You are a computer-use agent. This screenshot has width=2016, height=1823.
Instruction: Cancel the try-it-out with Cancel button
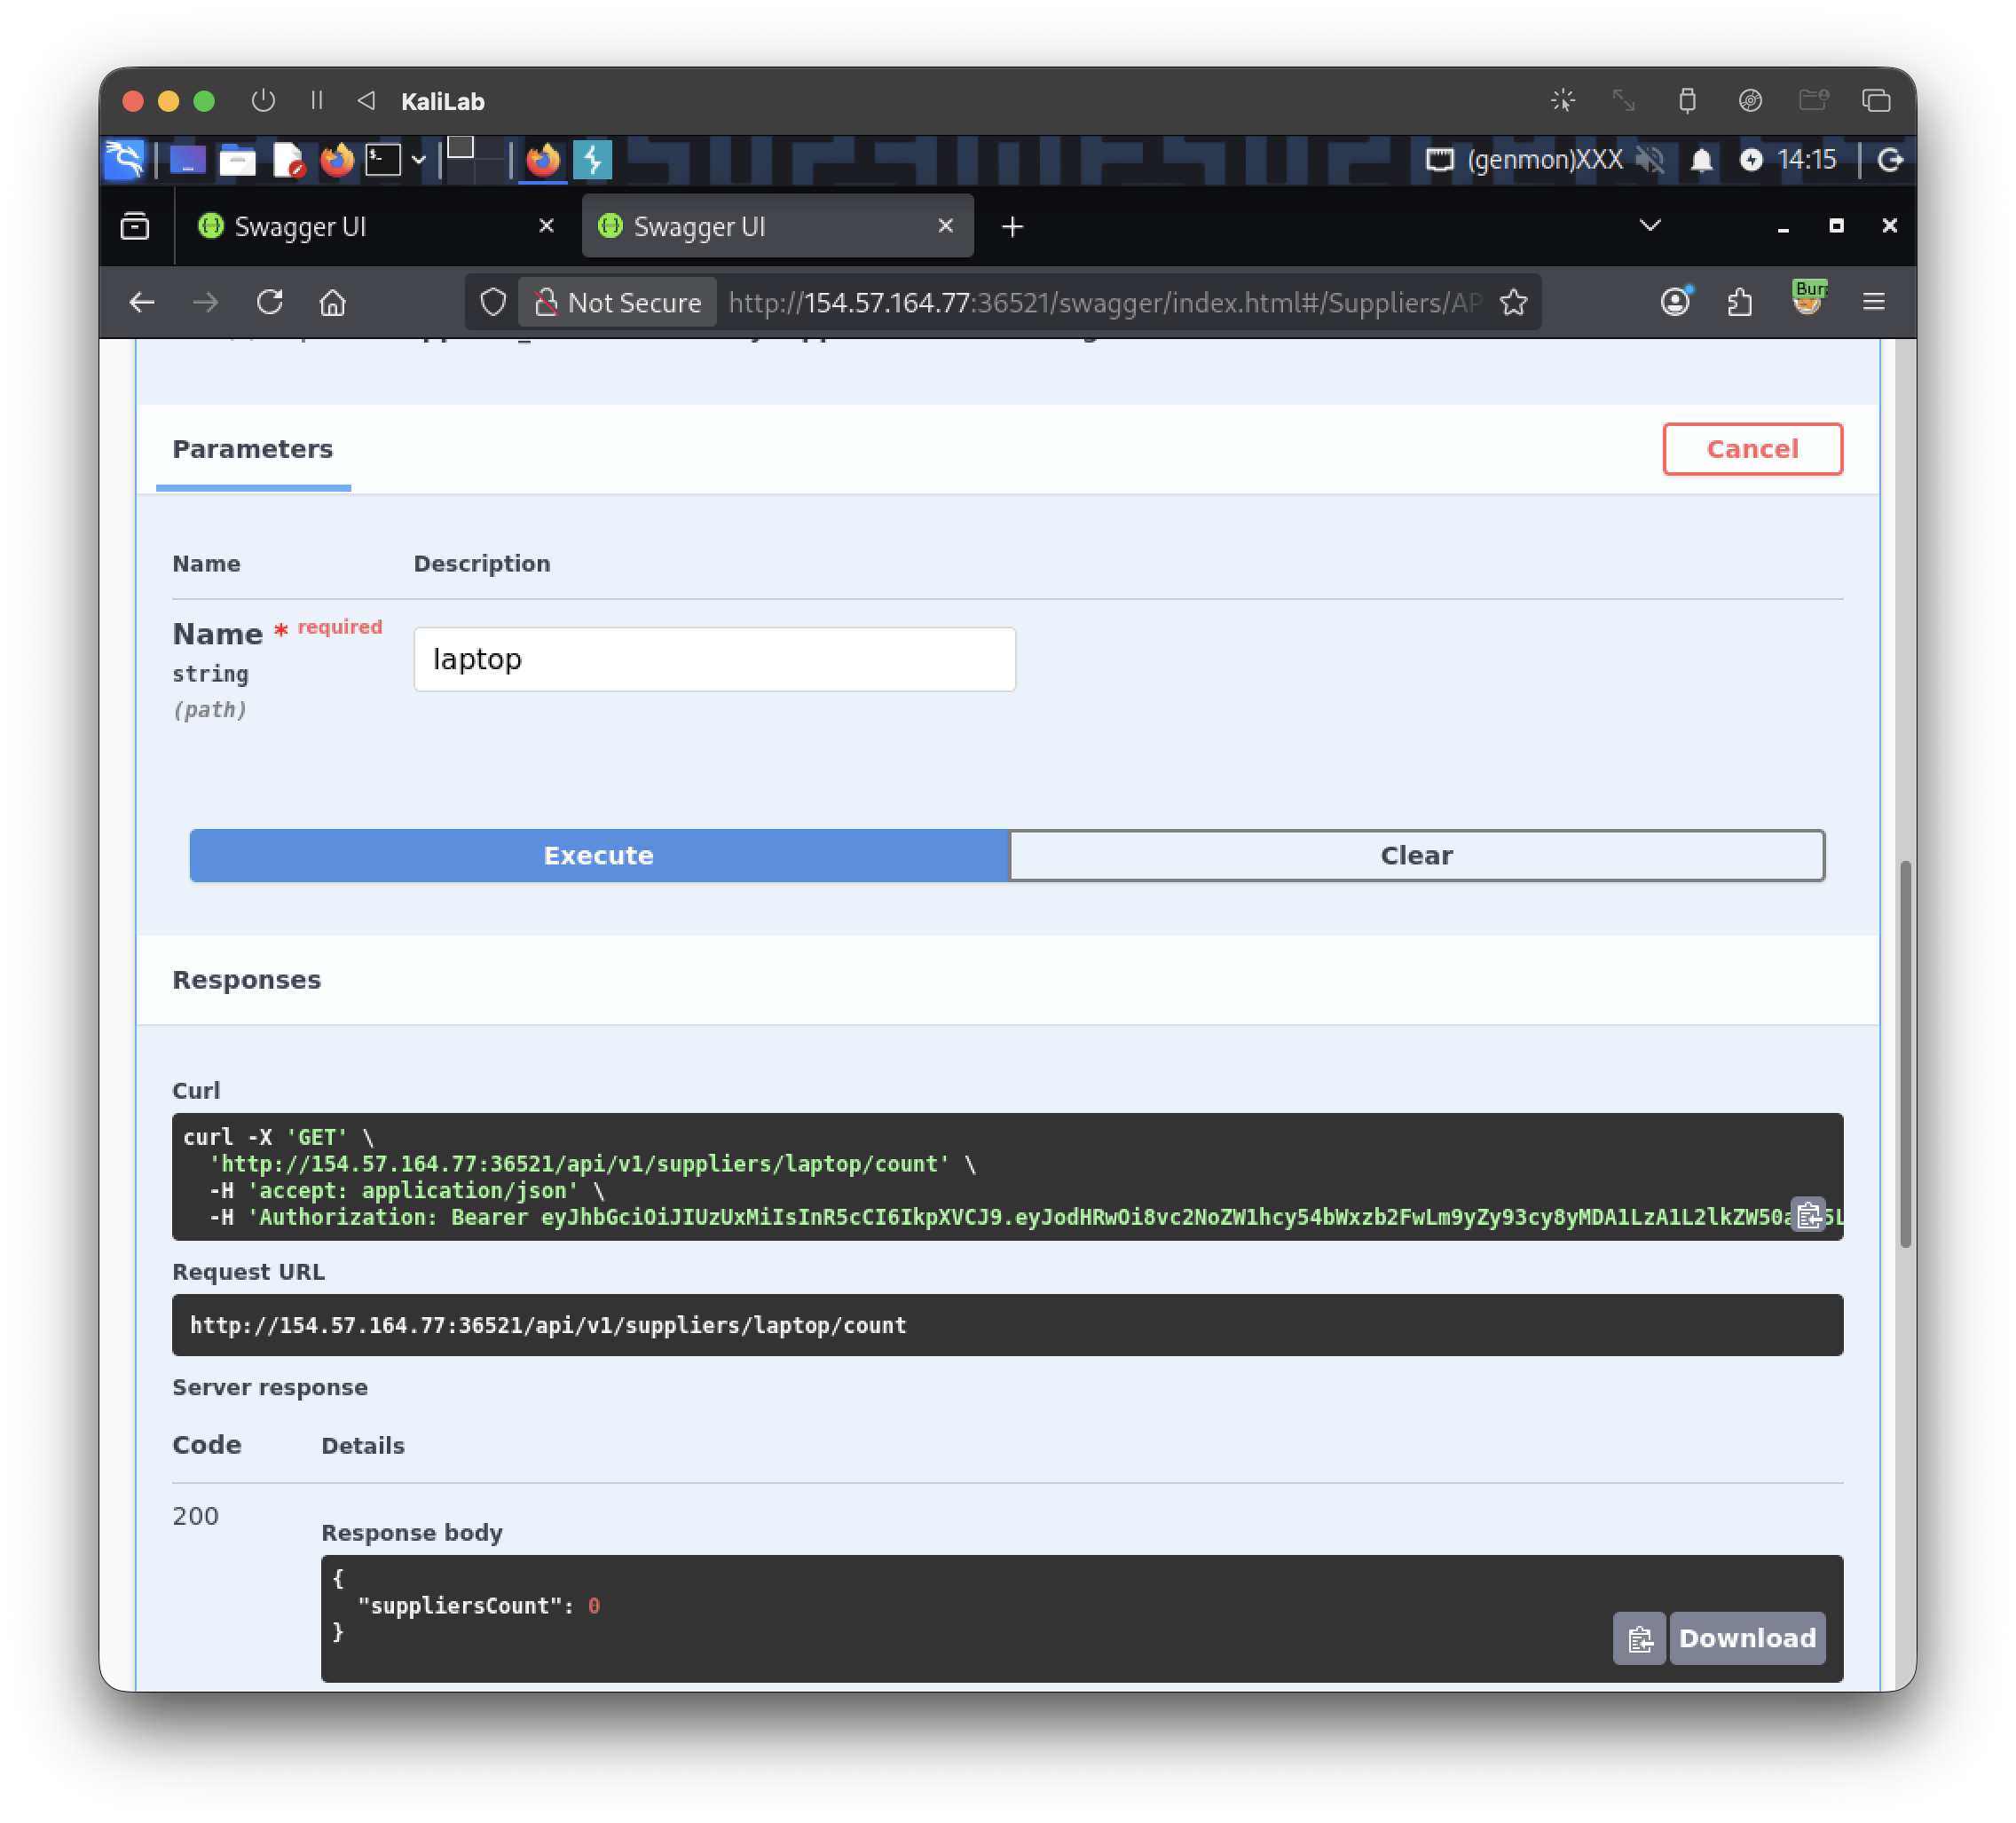[1752, 449]
